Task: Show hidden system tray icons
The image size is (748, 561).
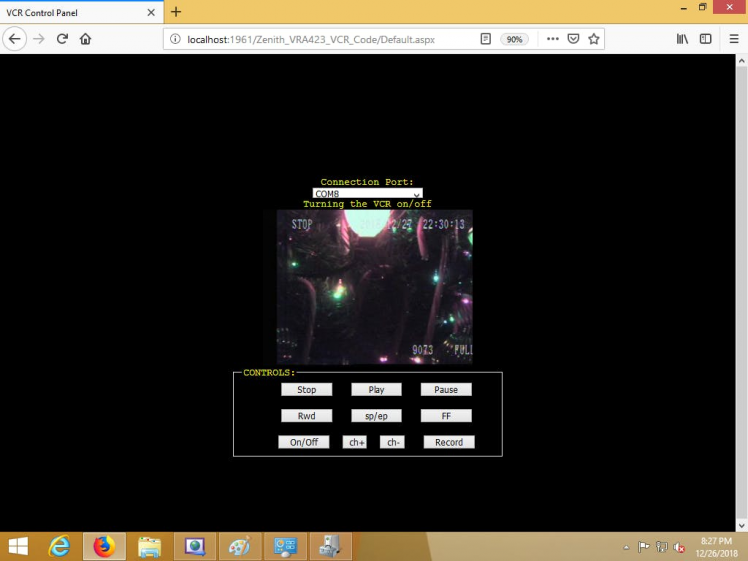Action: pos(626,547)
